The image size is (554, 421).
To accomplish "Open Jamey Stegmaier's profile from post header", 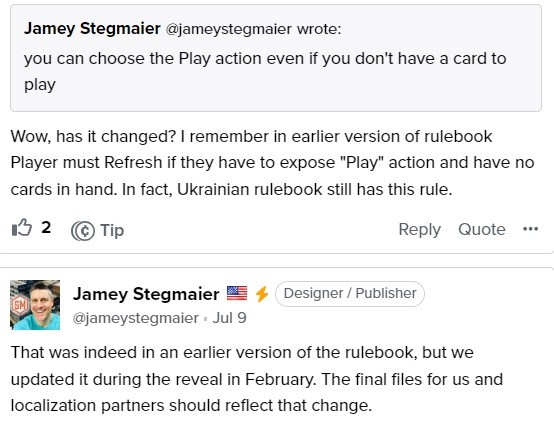I will [x=146, y=294].
